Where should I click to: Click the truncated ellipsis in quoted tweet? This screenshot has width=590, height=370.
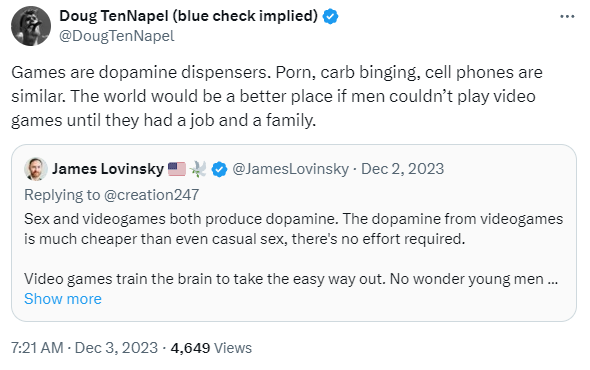[553, 280]
